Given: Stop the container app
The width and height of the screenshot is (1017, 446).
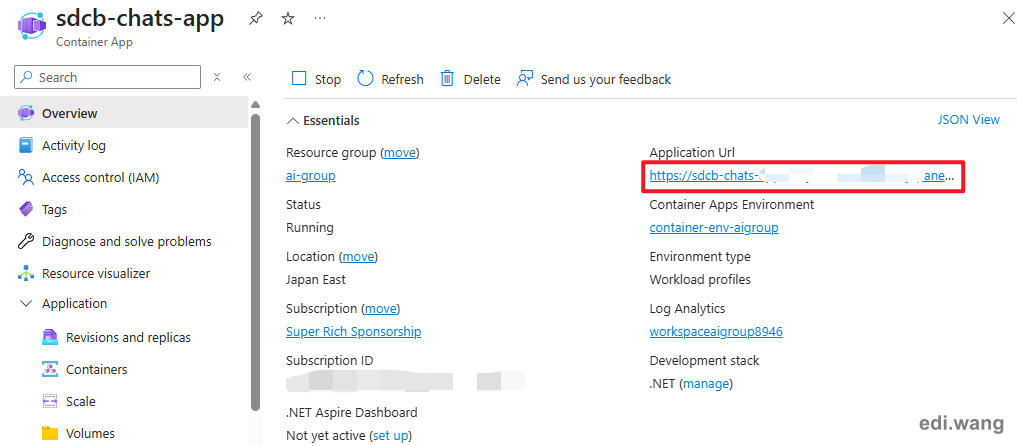Looking at the screenshot, I should coord(316,79).
